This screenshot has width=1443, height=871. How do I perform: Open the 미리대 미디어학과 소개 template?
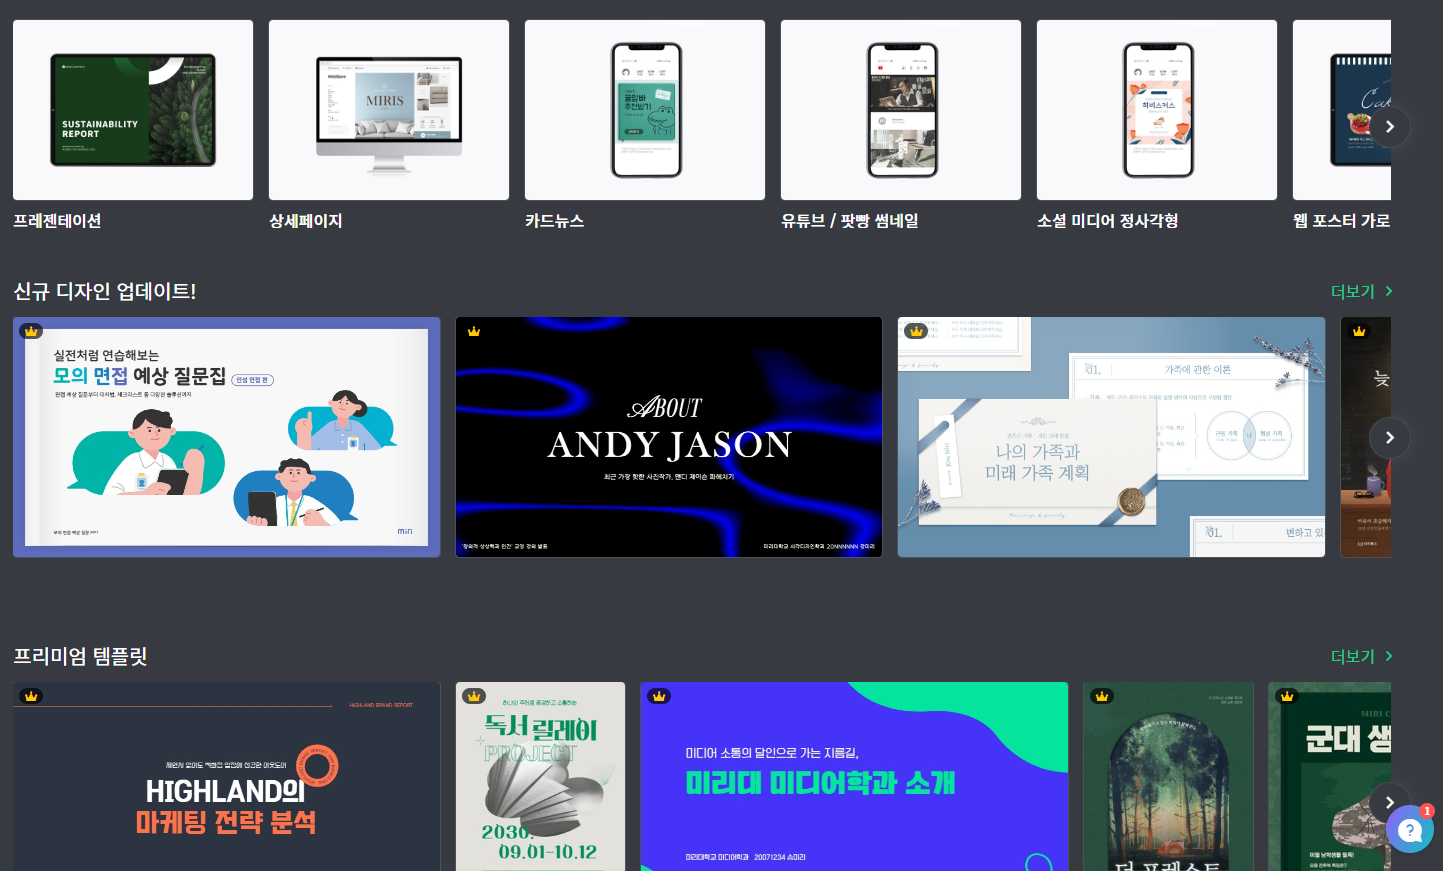click(854, 776)
